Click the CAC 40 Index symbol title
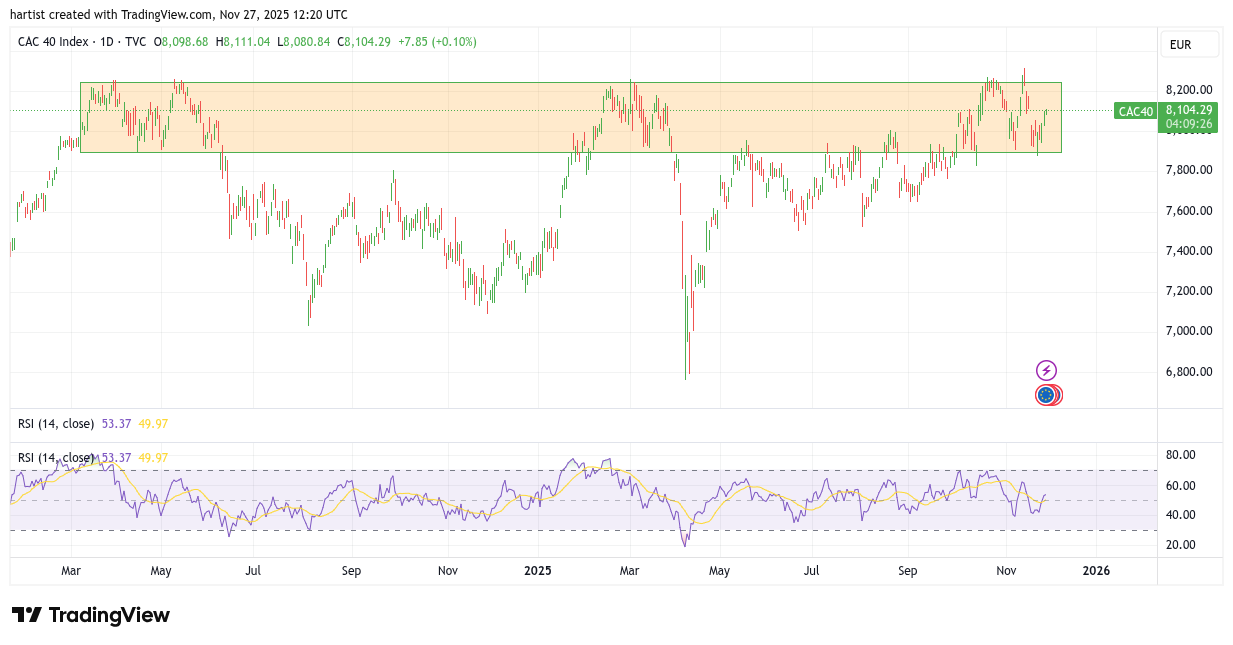 pyautogui.click(x=53, y=42)
